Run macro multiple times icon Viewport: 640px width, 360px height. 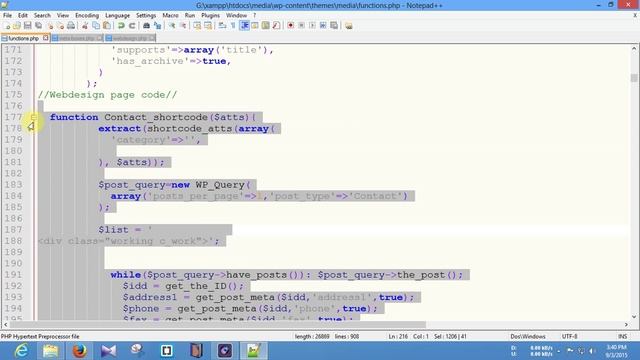click(323, 26)
